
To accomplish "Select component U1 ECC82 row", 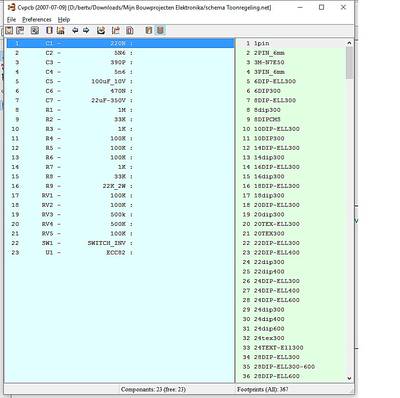I will tap(120, 253).
